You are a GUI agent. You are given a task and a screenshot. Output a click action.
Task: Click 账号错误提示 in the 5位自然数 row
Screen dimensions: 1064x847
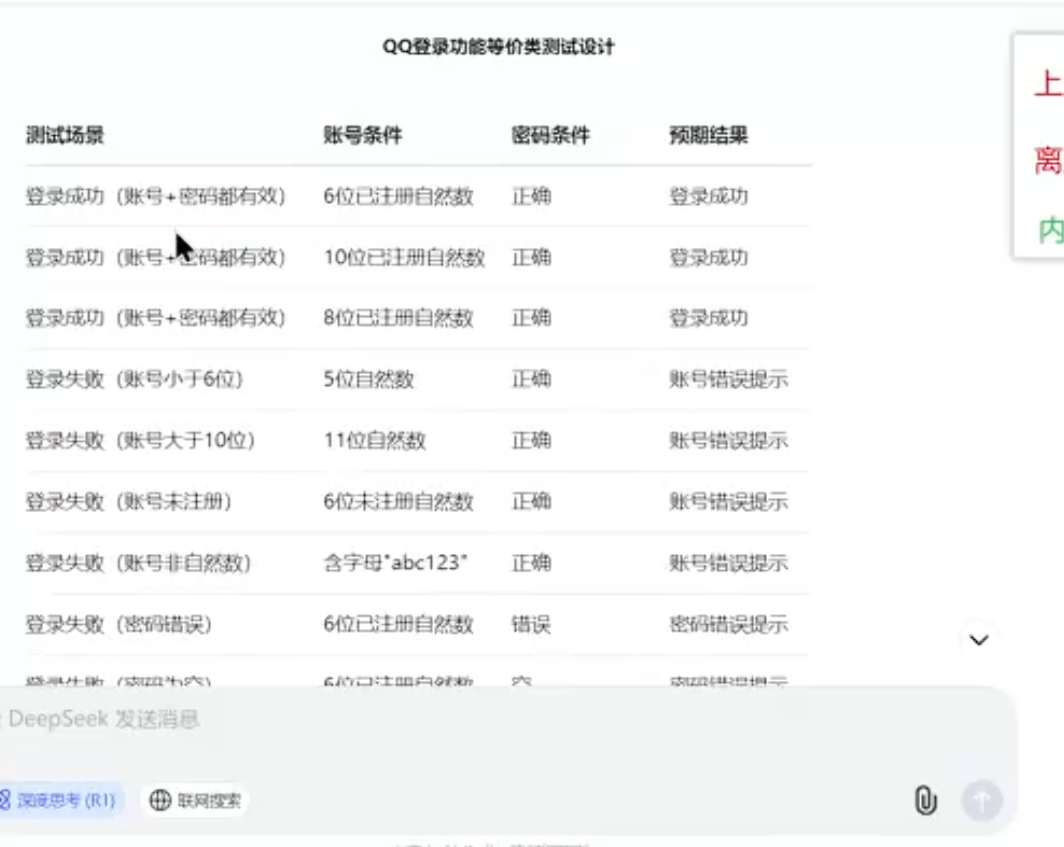[x=729, y=379]
